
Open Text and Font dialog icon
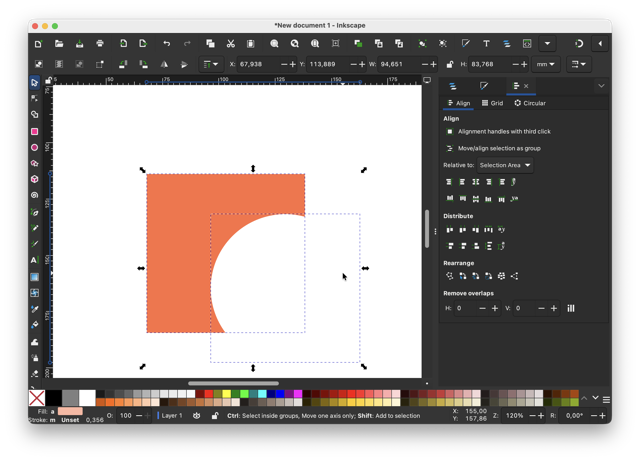pyautogui.click(x=486, y=44)
